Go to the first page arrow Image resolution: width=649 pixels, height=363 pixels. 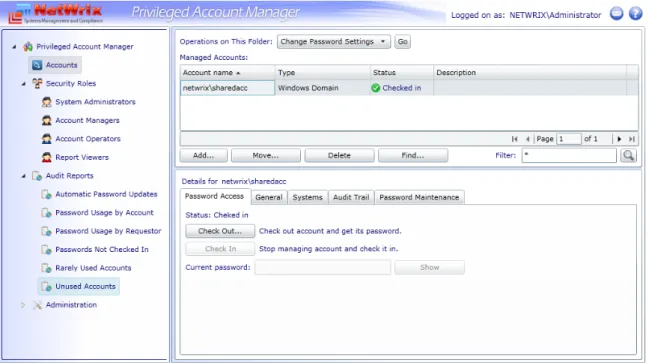click(x=514, y=139)
